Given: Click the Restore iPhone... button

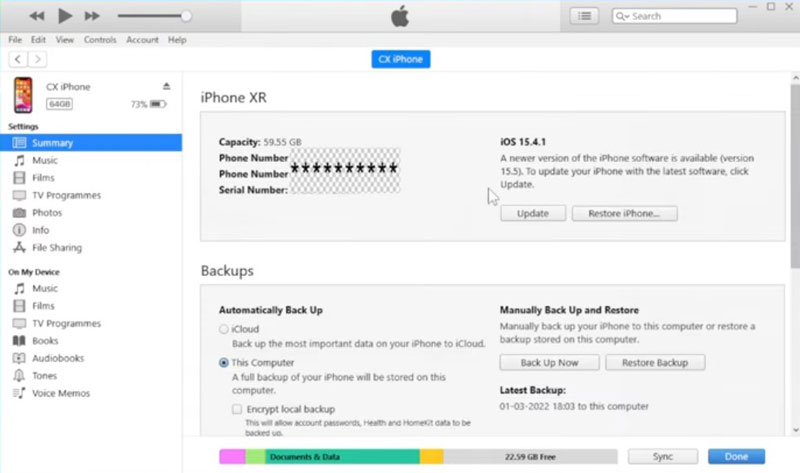Looking at the screenshot, I should coord(624,213).
